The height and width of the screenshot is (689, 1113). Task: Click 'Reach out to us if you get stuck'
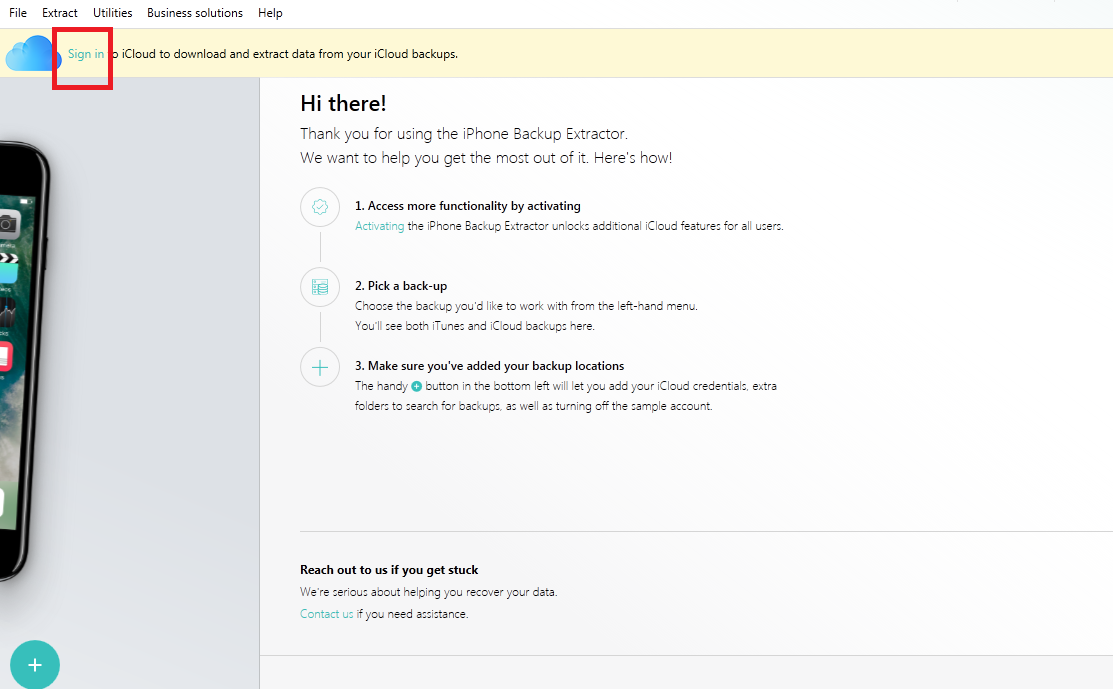(x=389, y=570)
